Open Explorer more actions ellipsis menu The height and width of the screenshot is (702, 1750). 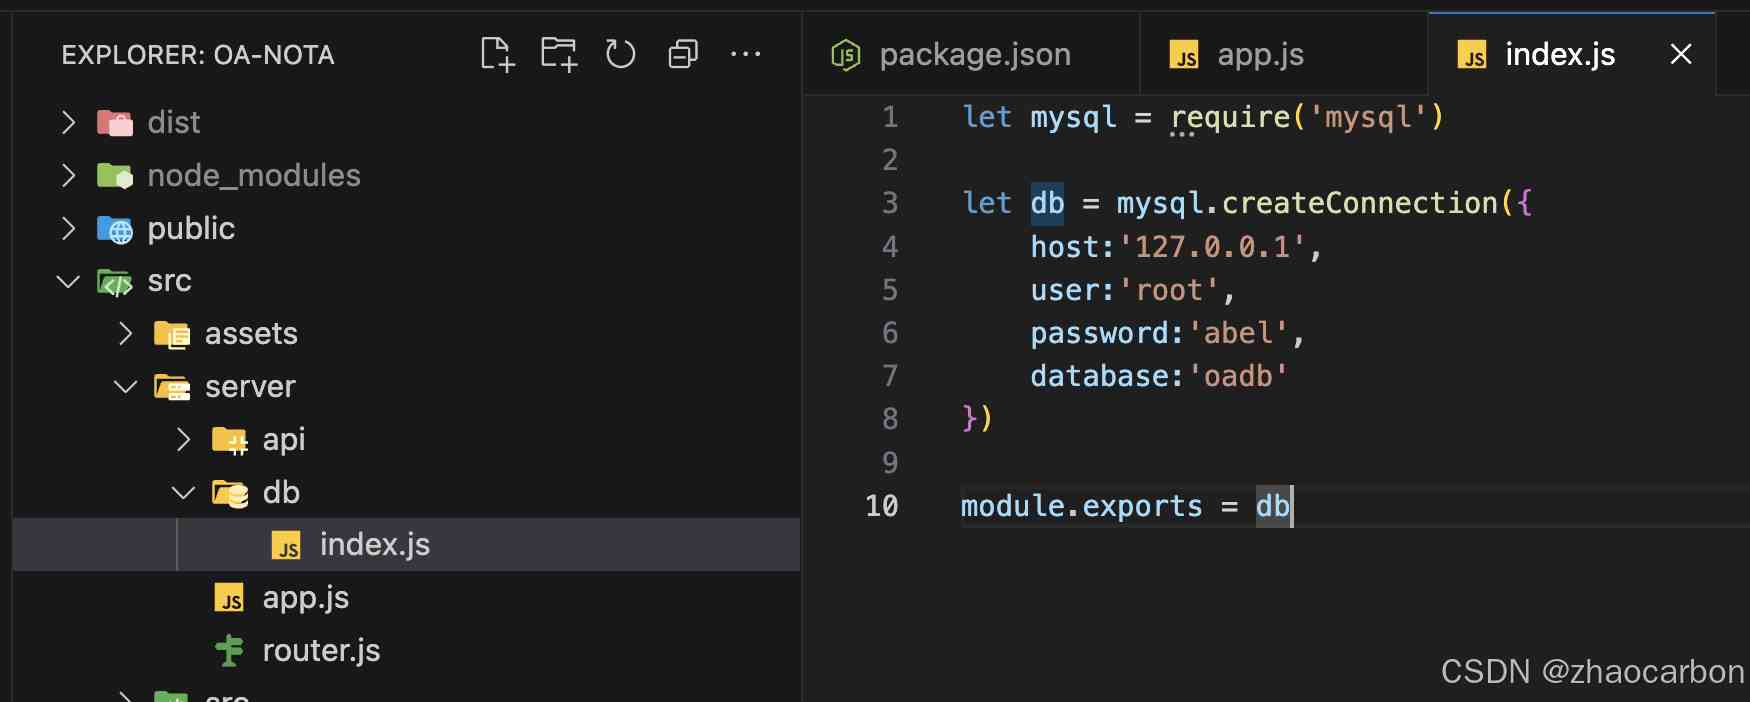pyautogui.click(x=745, y=54)
